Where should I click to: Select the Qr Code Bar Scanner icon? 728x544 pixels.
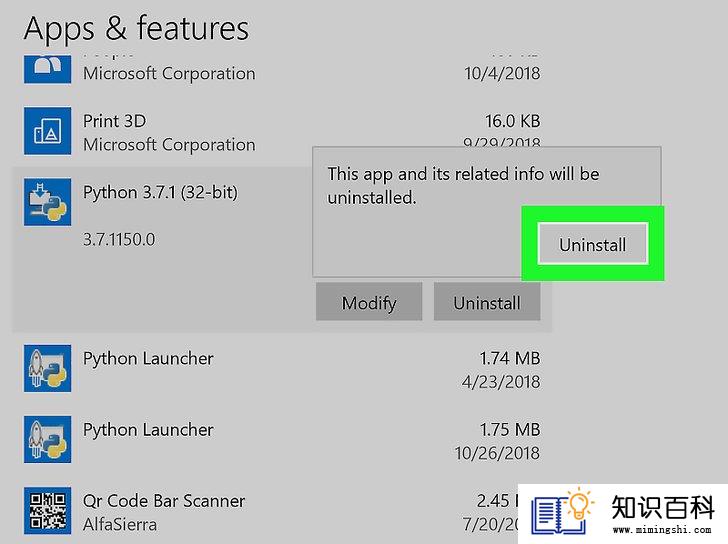[x=47, y=511]
